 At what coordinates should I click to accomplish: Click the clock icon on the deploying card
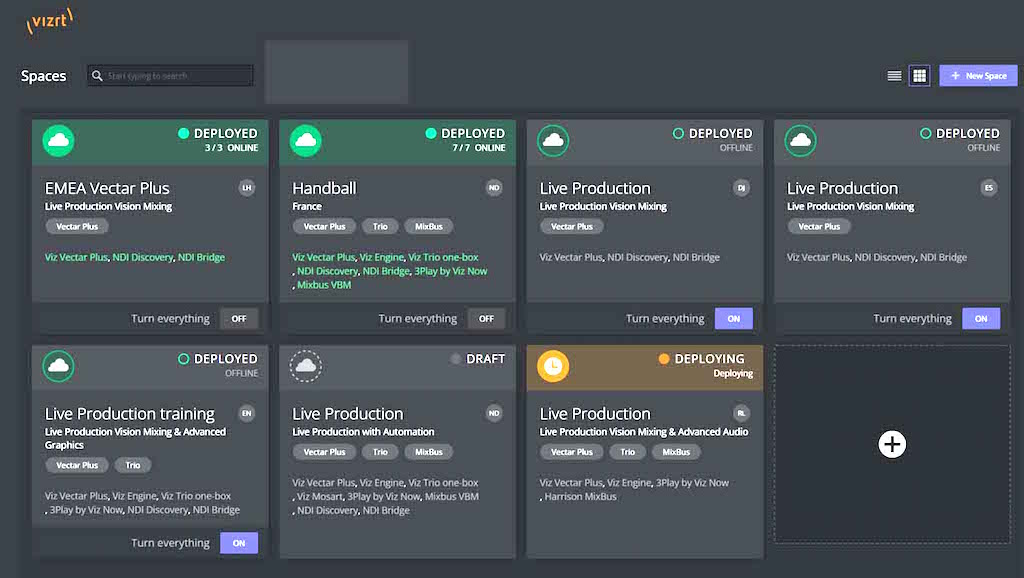[x=553, y=366]
